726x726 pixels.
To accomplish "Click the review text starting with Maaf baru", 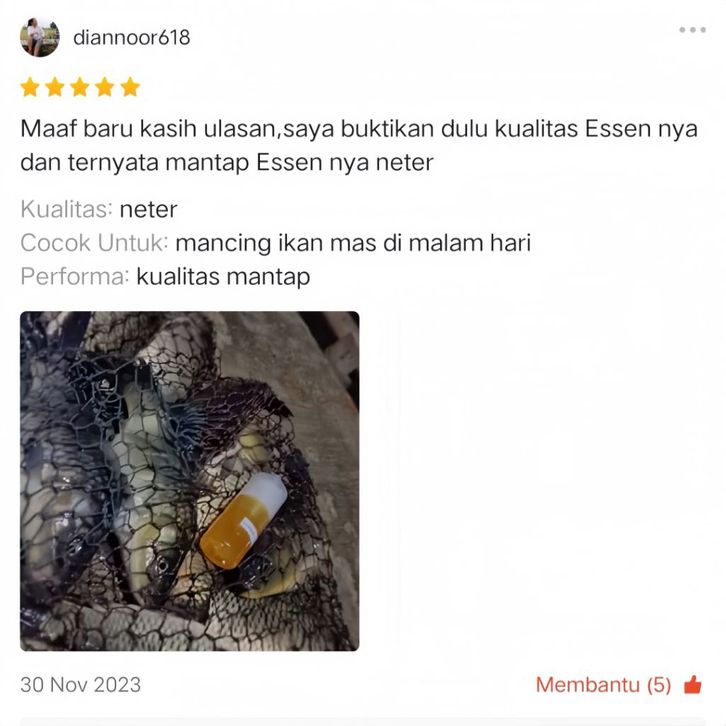I will pyautogui.click(x=359, y=145).
